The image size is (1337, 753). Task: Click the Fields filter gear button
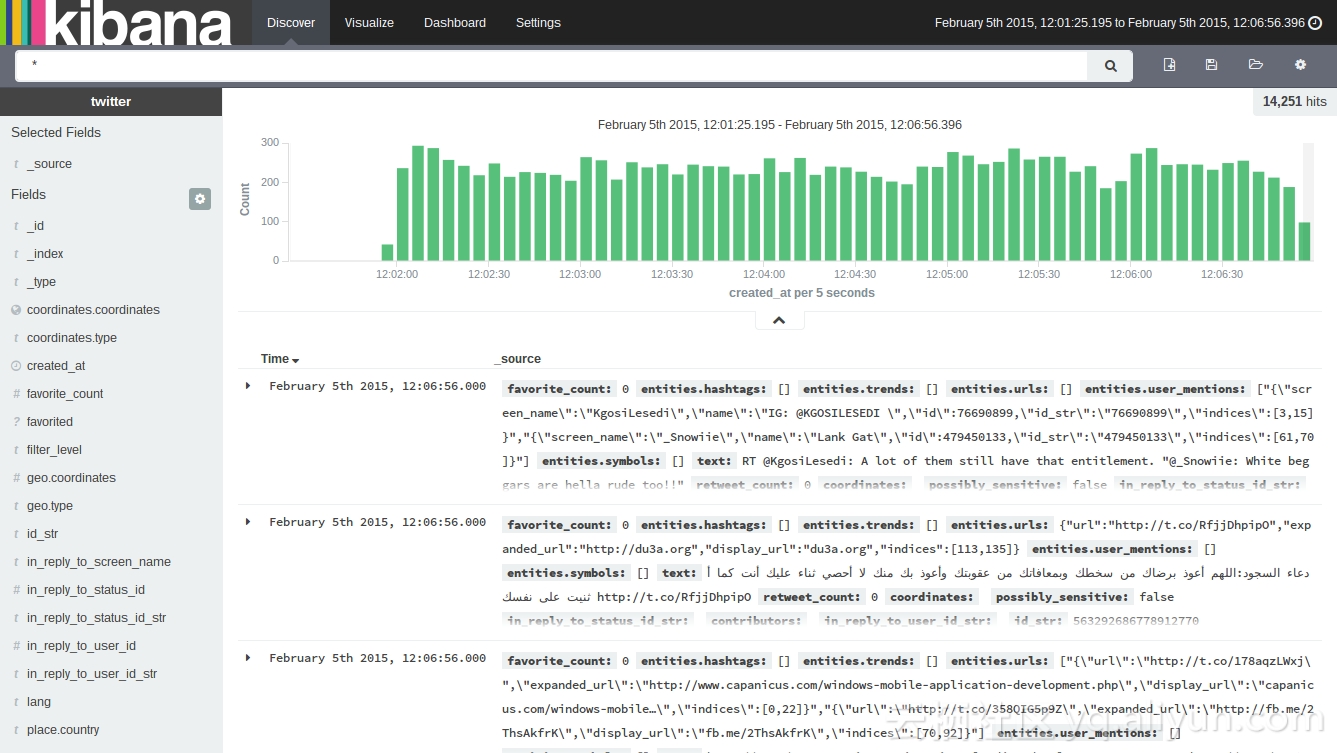coord(200,199)
